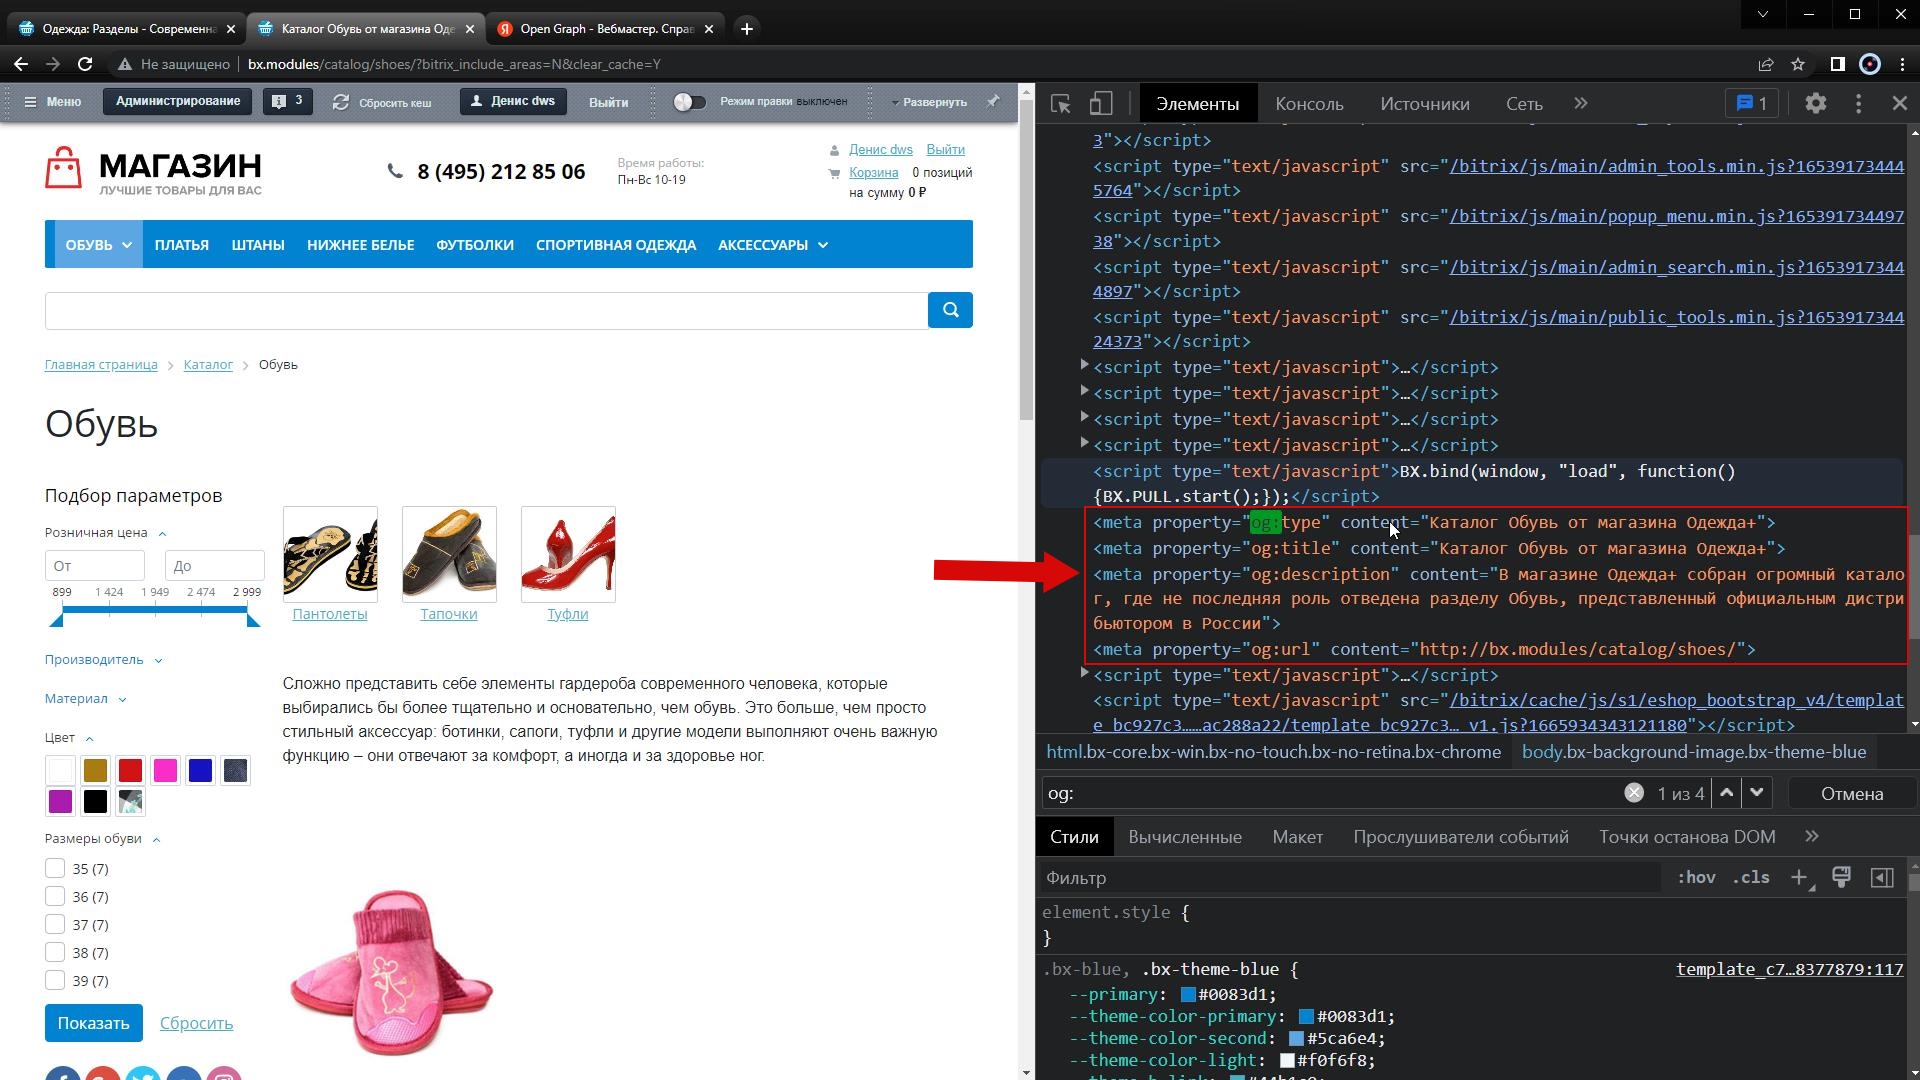Switch to Вычисленные styles tab
1920x1080 pixels.
click(x=1184, y=837)
